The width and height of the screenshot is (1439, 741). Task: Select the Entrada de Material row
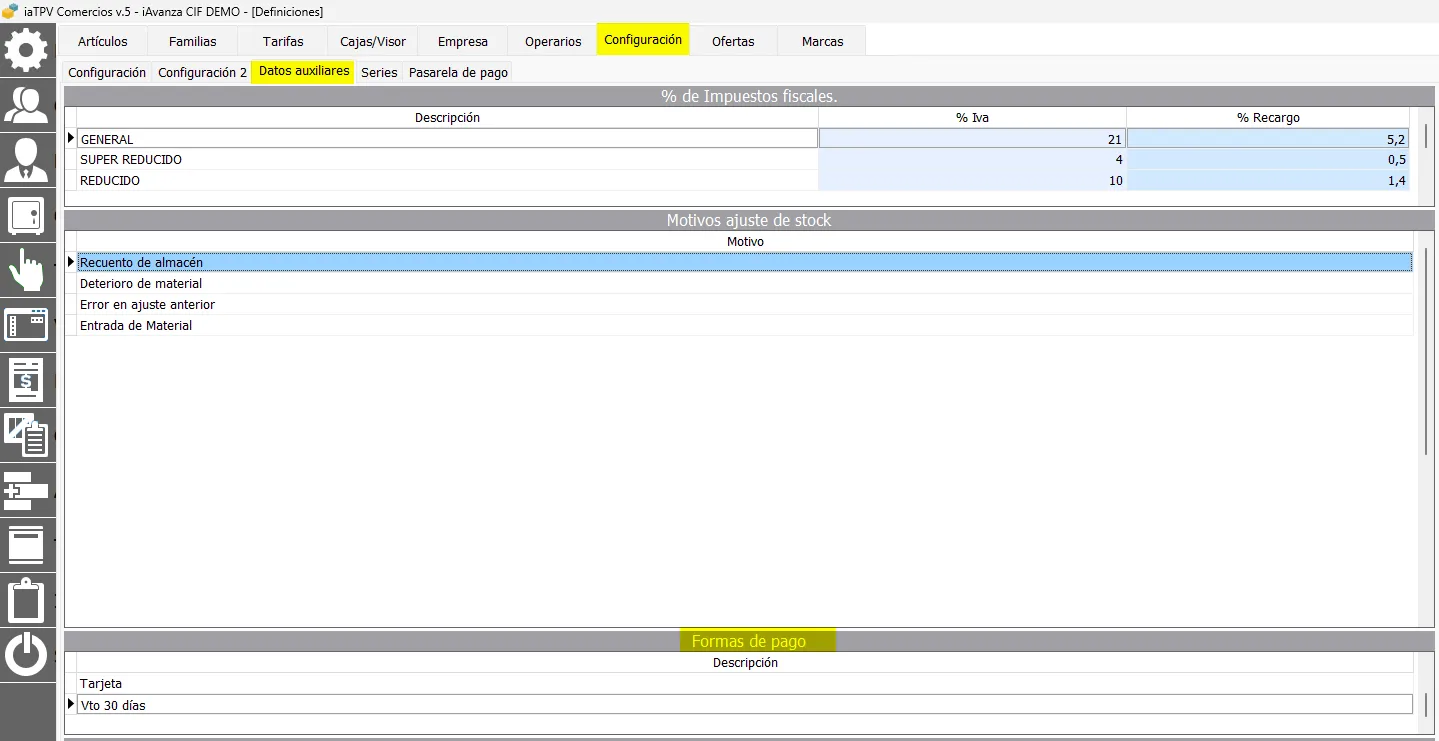pyautogui.click(x=745, y=326)
